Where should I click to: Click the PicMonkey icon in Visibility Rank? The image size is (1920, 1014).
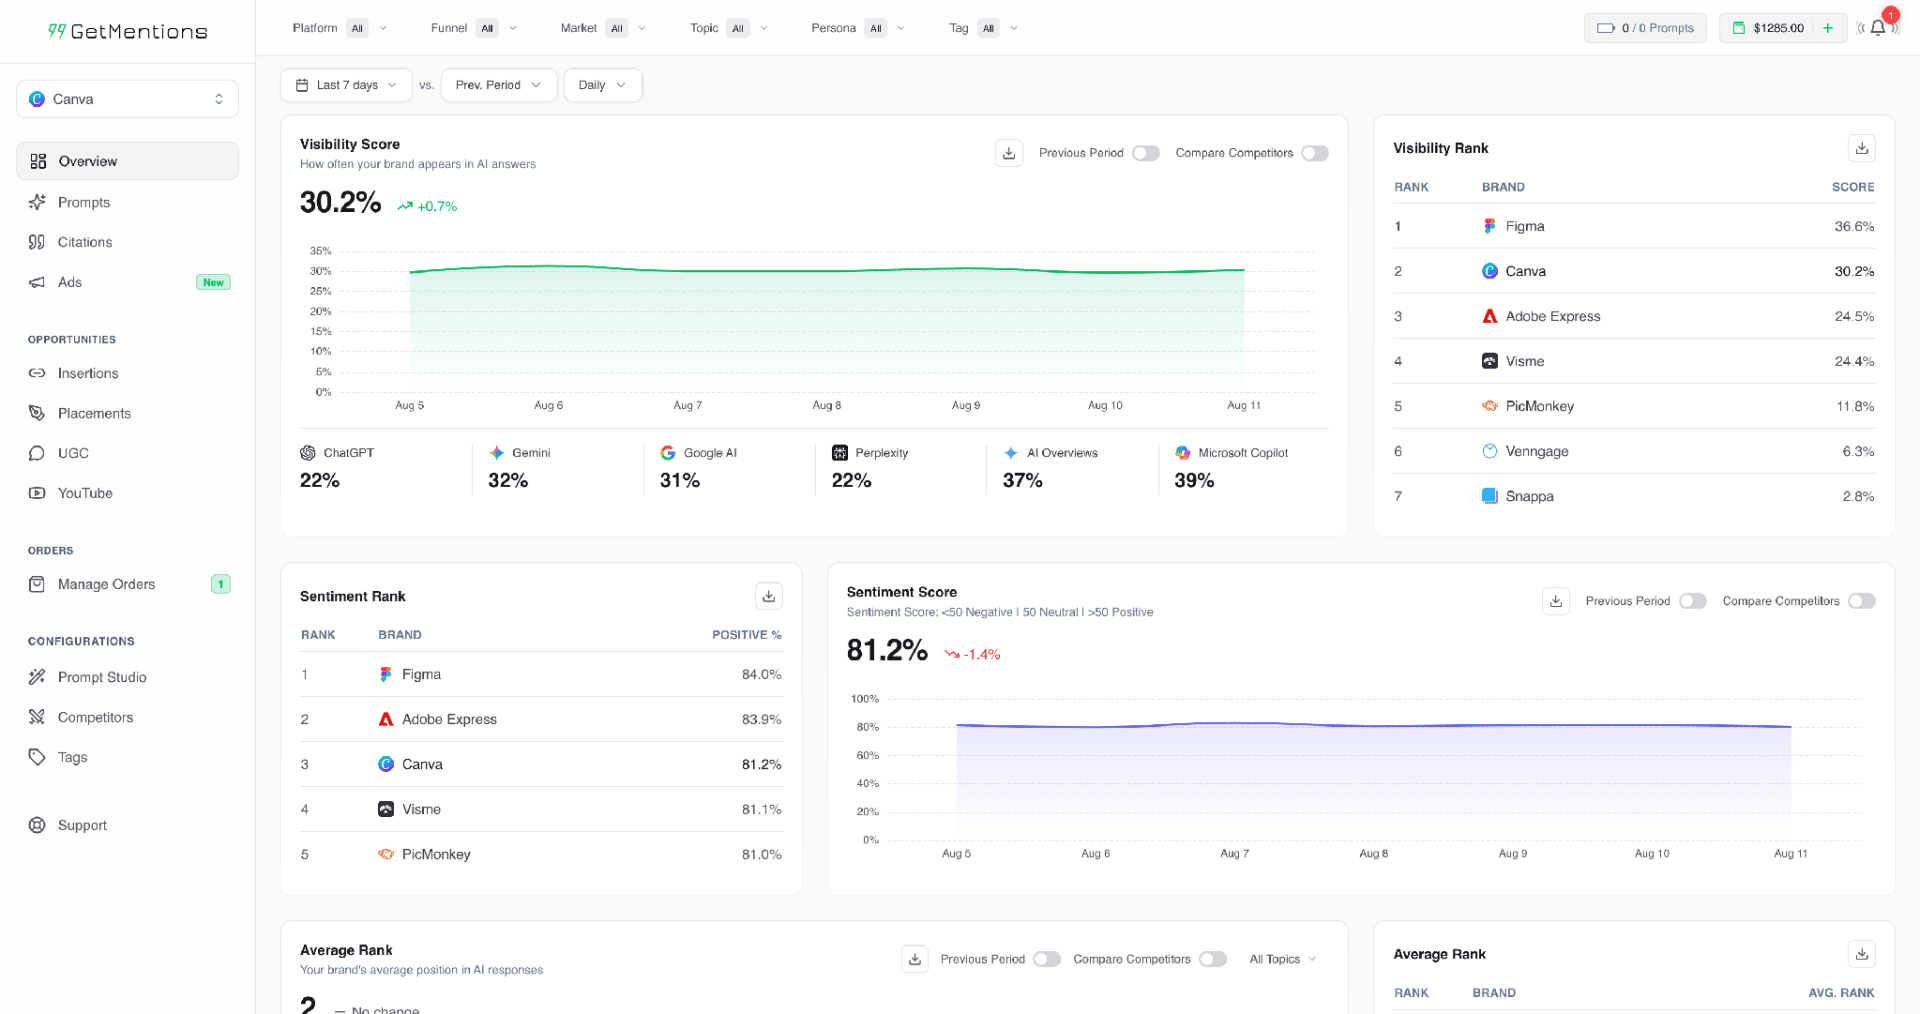(x=1490, y=406)
